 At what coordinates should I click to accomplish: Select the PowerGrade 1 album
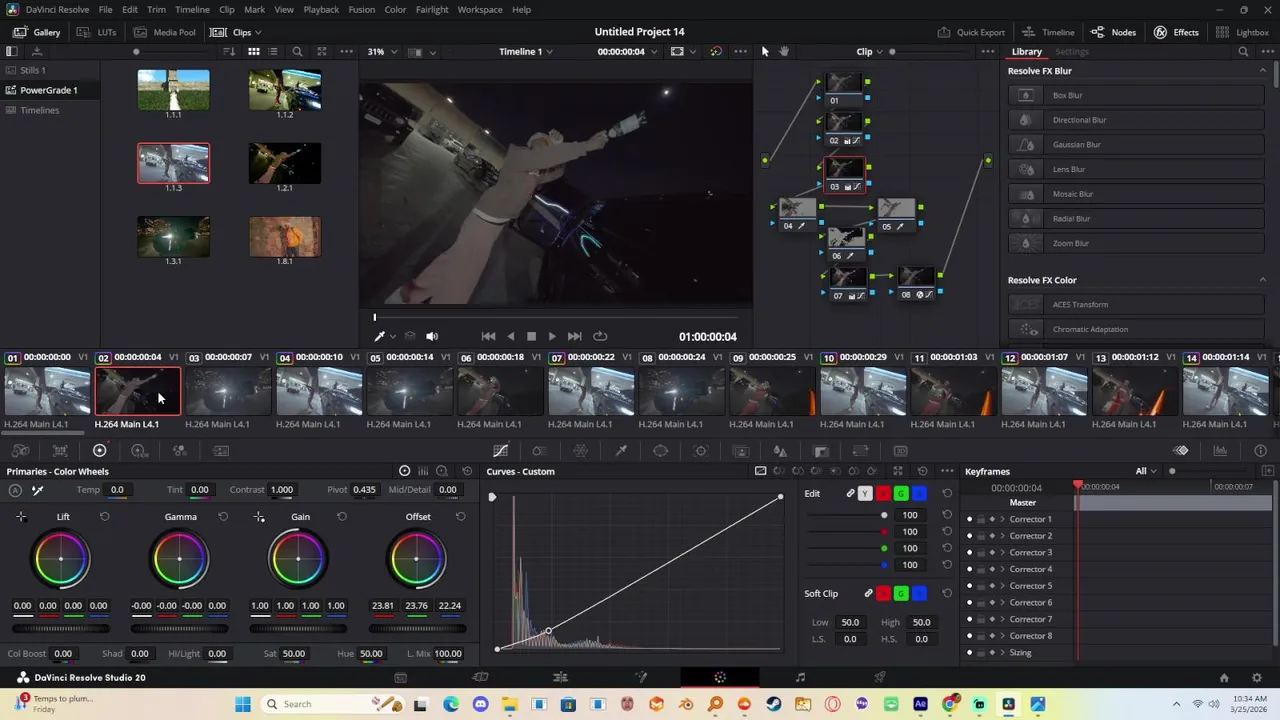click(x=49, y=90)
